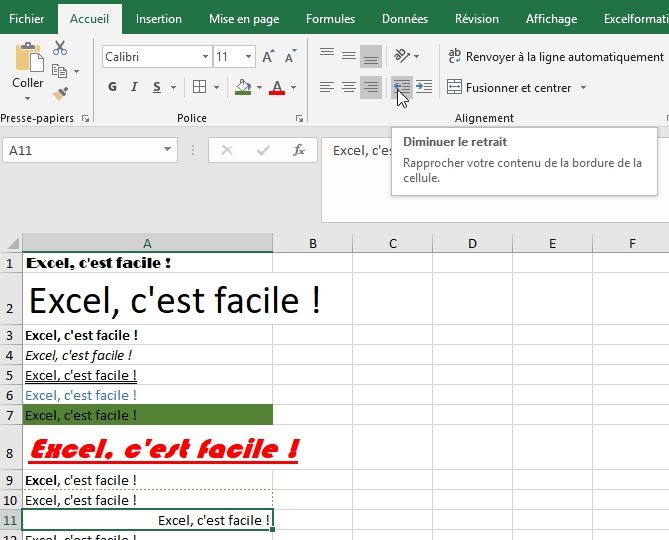
Task: Switch to the Formules tab
Action: pyautogui.click(x=330, y=19)
